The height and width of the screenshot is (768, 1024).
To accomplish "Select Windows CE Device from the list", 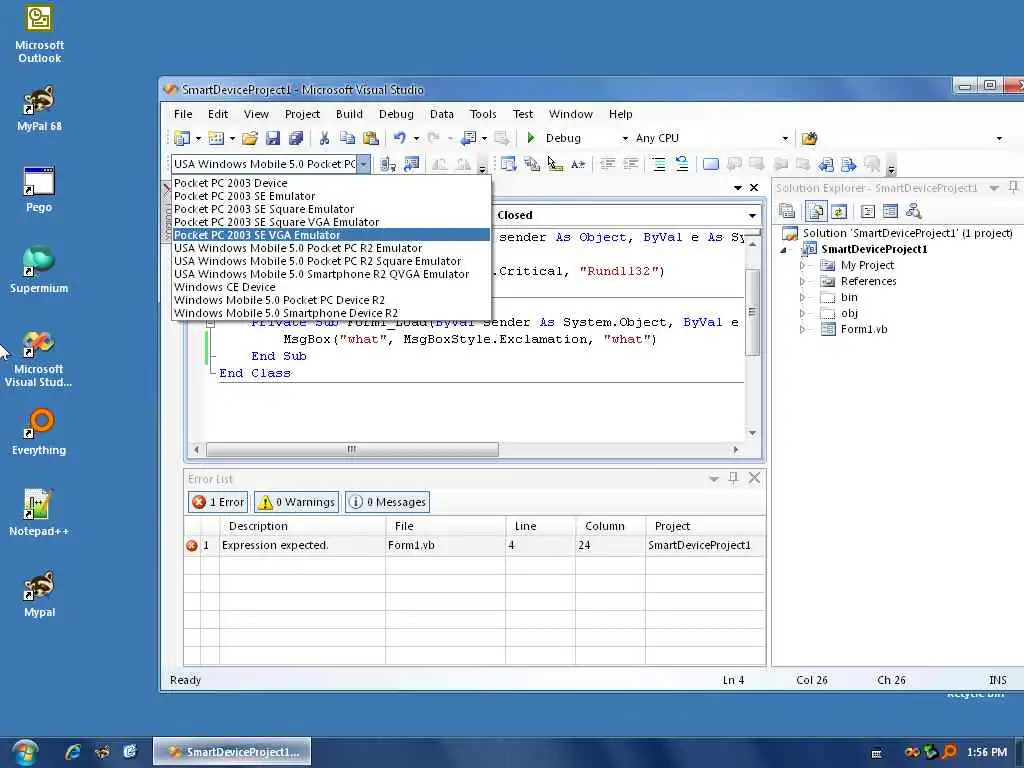I will 331,287.
